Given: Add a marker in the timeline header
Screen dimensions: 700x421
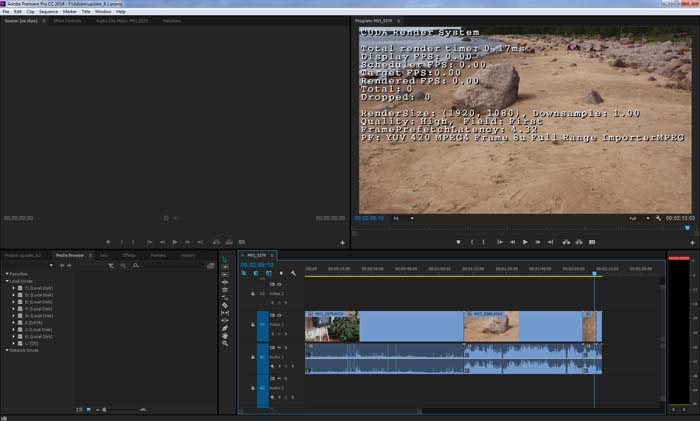Looking at the screenshot, I should 281,273.
